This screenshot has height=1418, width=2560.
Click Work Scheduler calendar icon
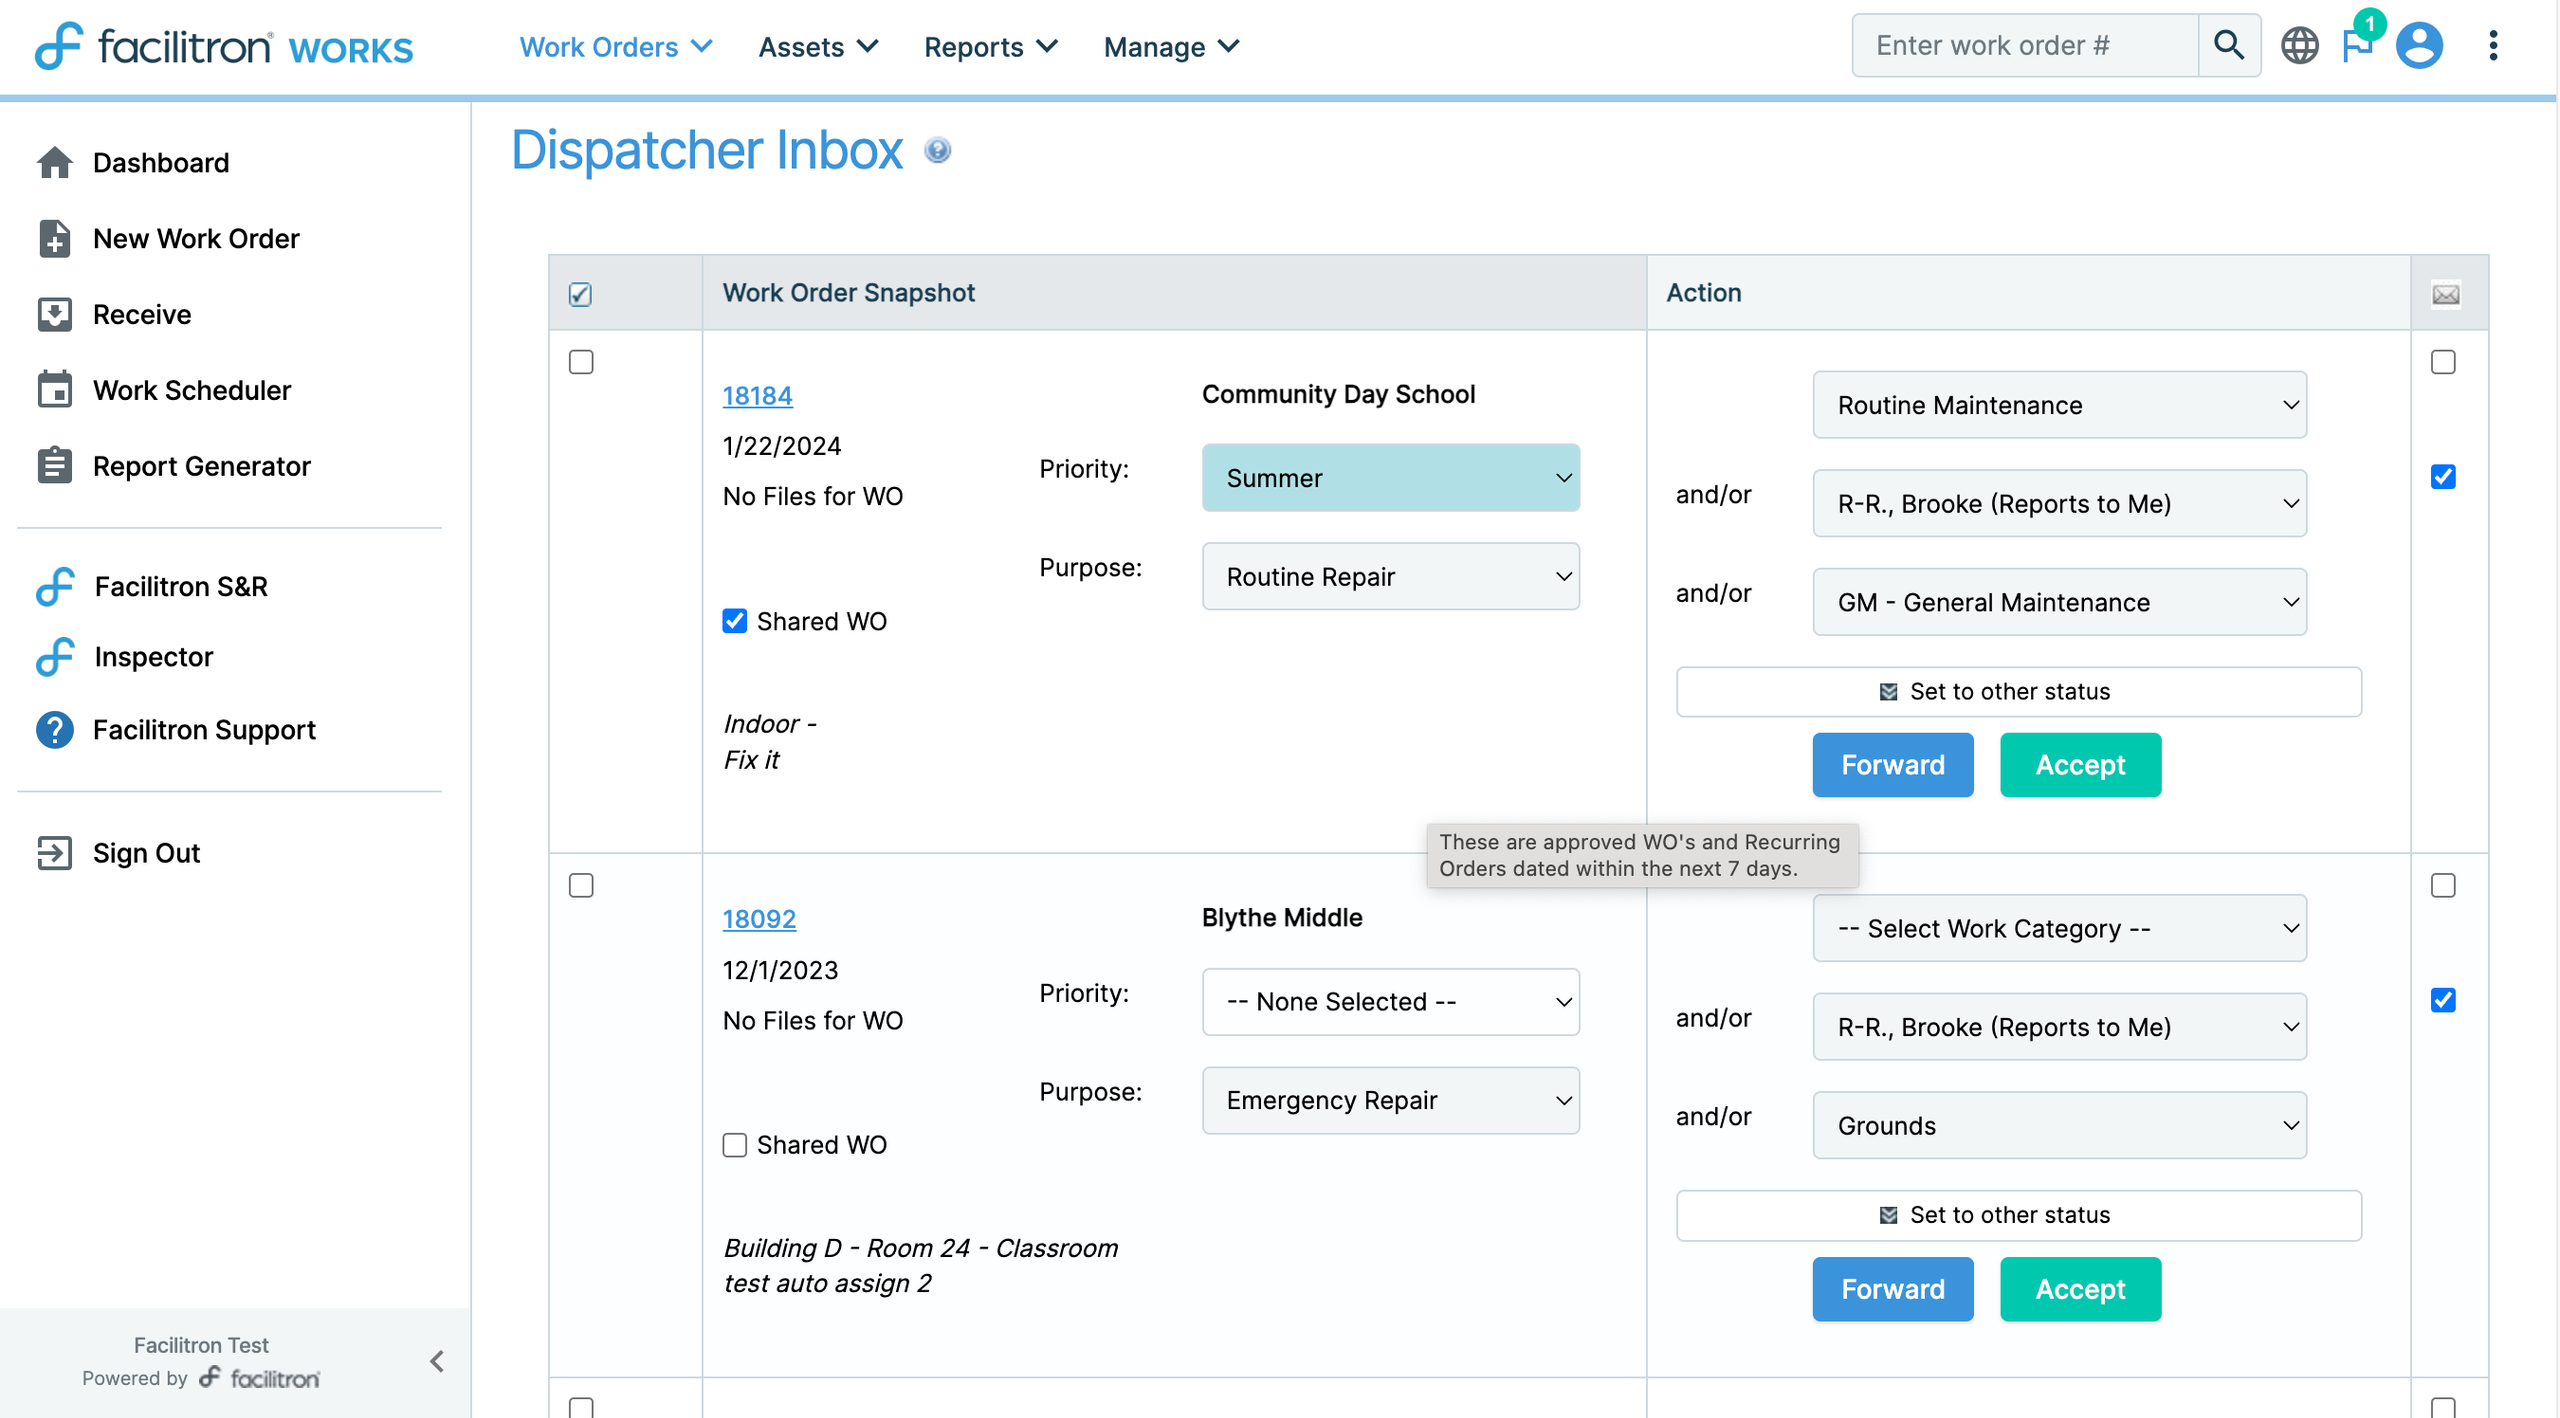(x=55, y=390)
